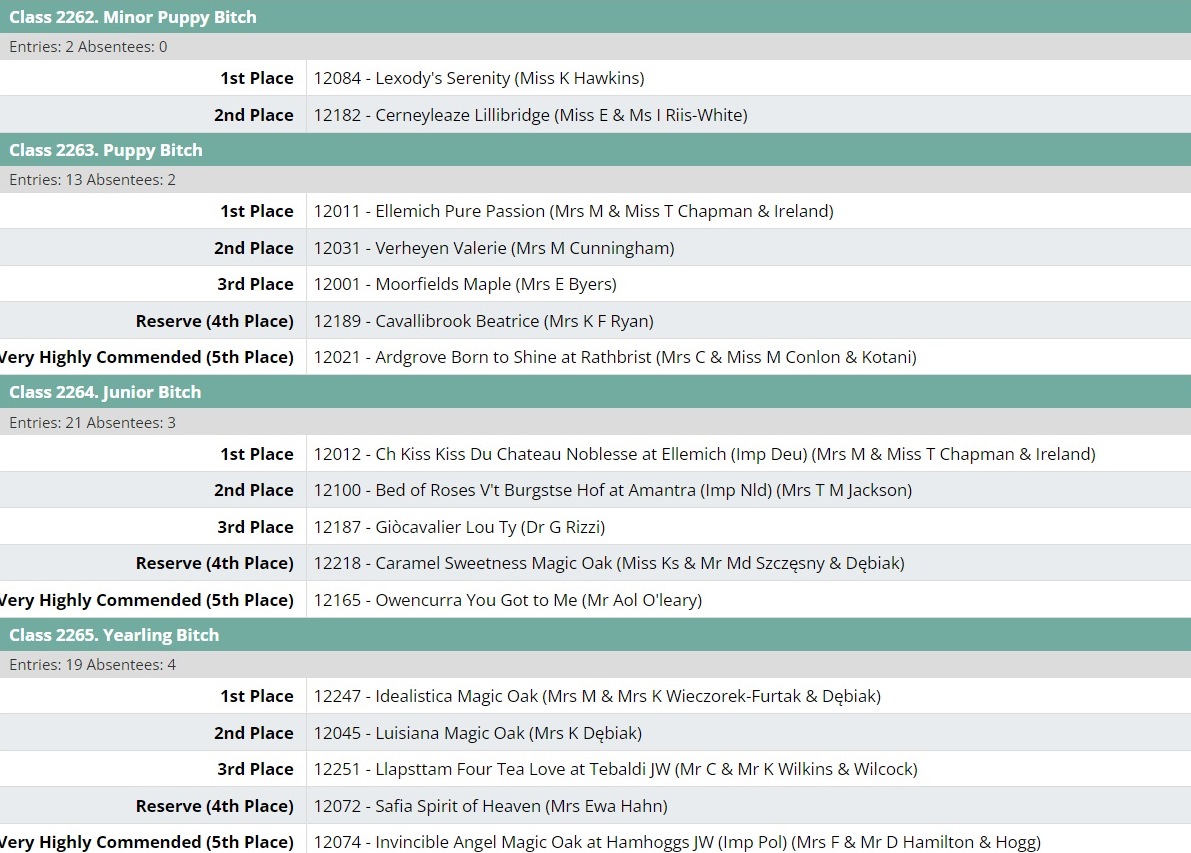
Task: Click the Class 2264 Junior Bitch header
Action: [105, 392]
